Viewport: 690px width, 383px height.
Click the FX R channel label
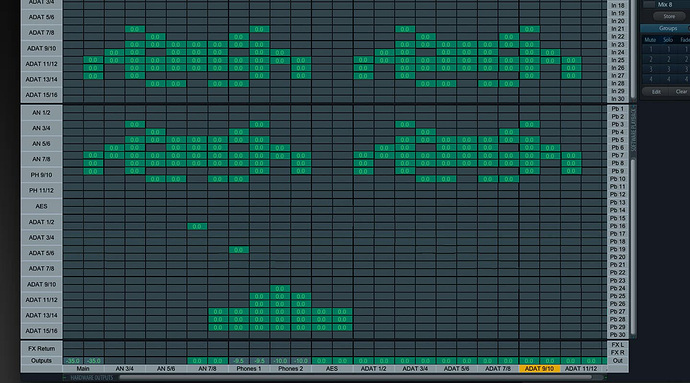(617, 353)
